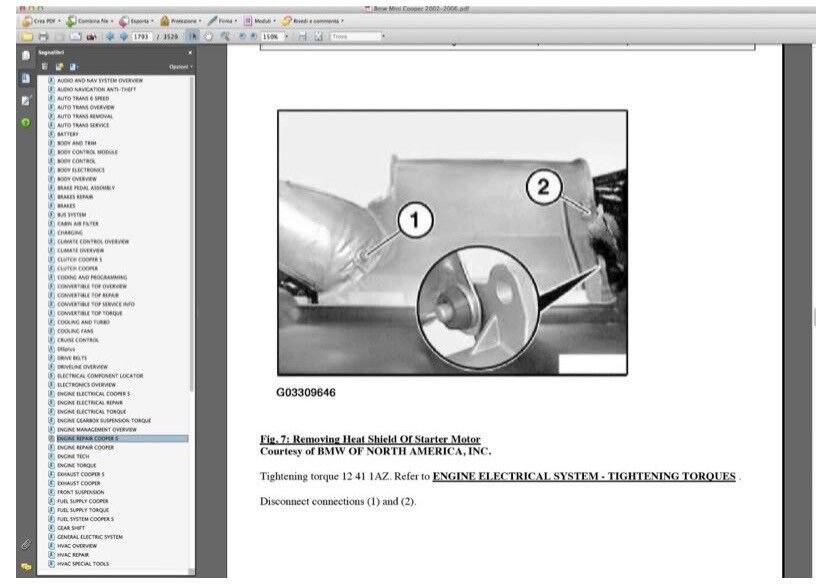Open ENGINE ELECTRICAL SYSTEM - TIGHTENING TORQUES link
The height and width of the screenshot is (587, 821).
coord(584,477)
